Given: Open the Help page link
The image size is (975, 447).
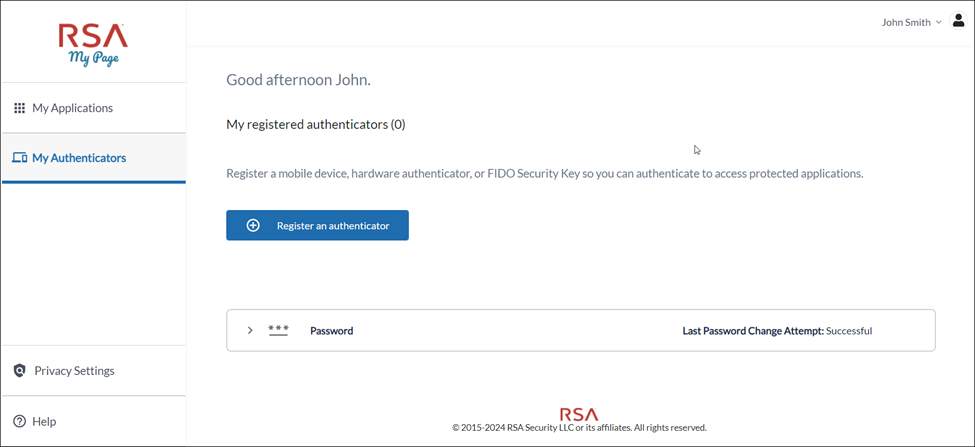Looking at the screenshot, I should (44, 422).
